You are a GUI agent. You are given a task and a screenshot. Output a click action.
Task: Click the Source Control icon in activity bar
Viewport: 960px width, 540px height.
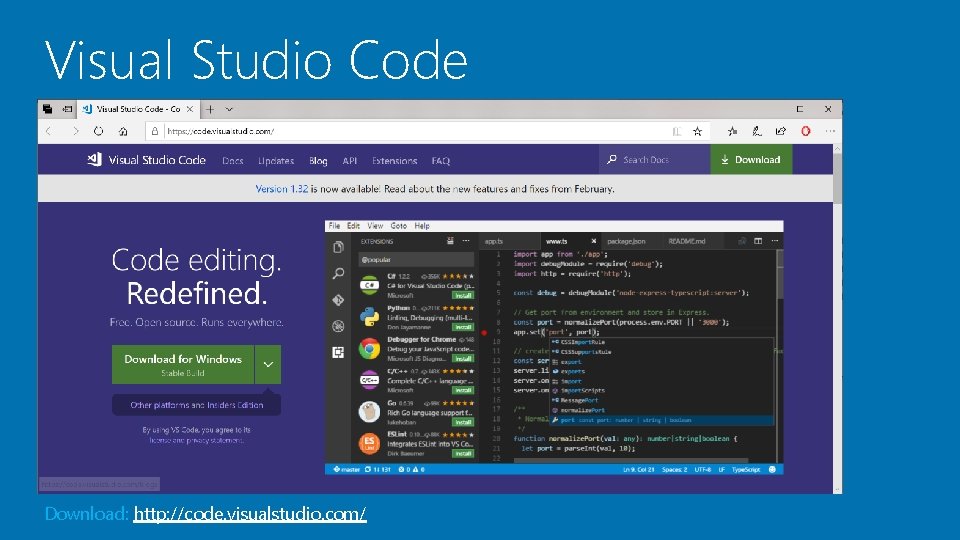[x=338, y=300]
